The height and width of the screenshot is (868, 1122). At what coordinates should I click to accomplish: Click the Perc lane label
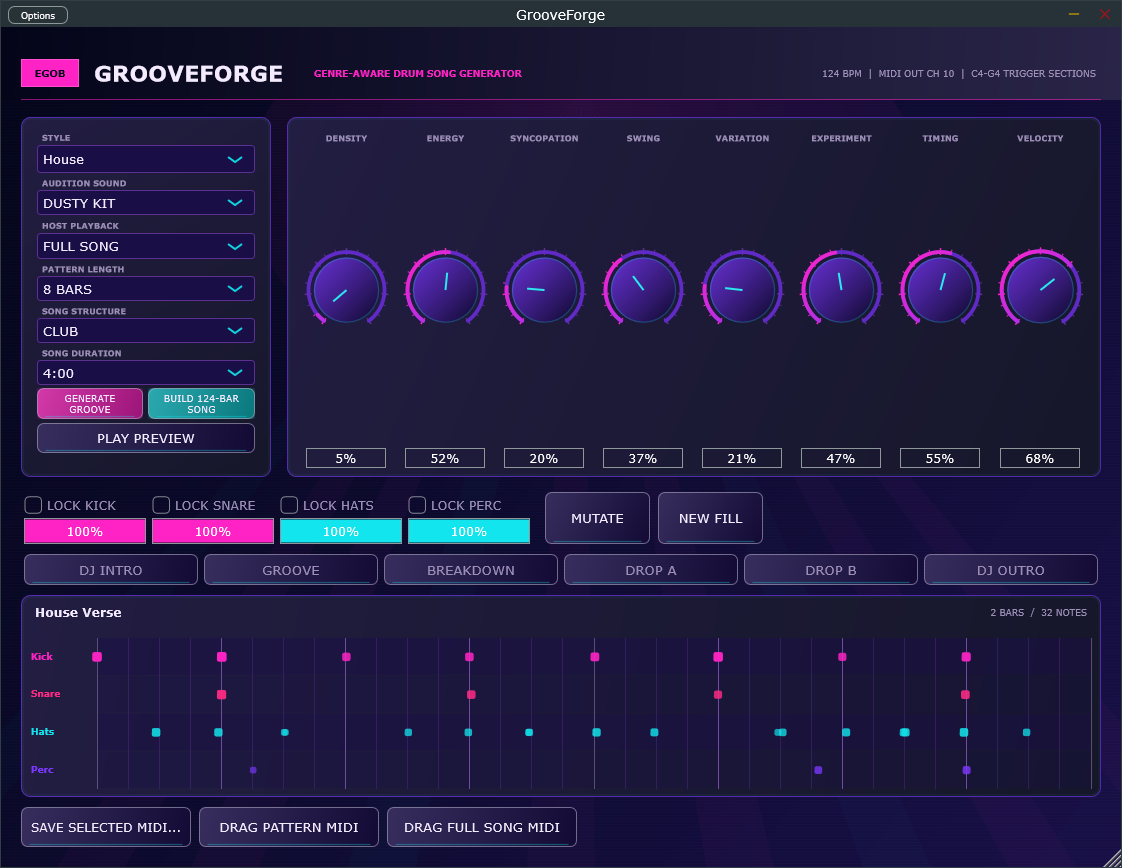pos(42,769)
